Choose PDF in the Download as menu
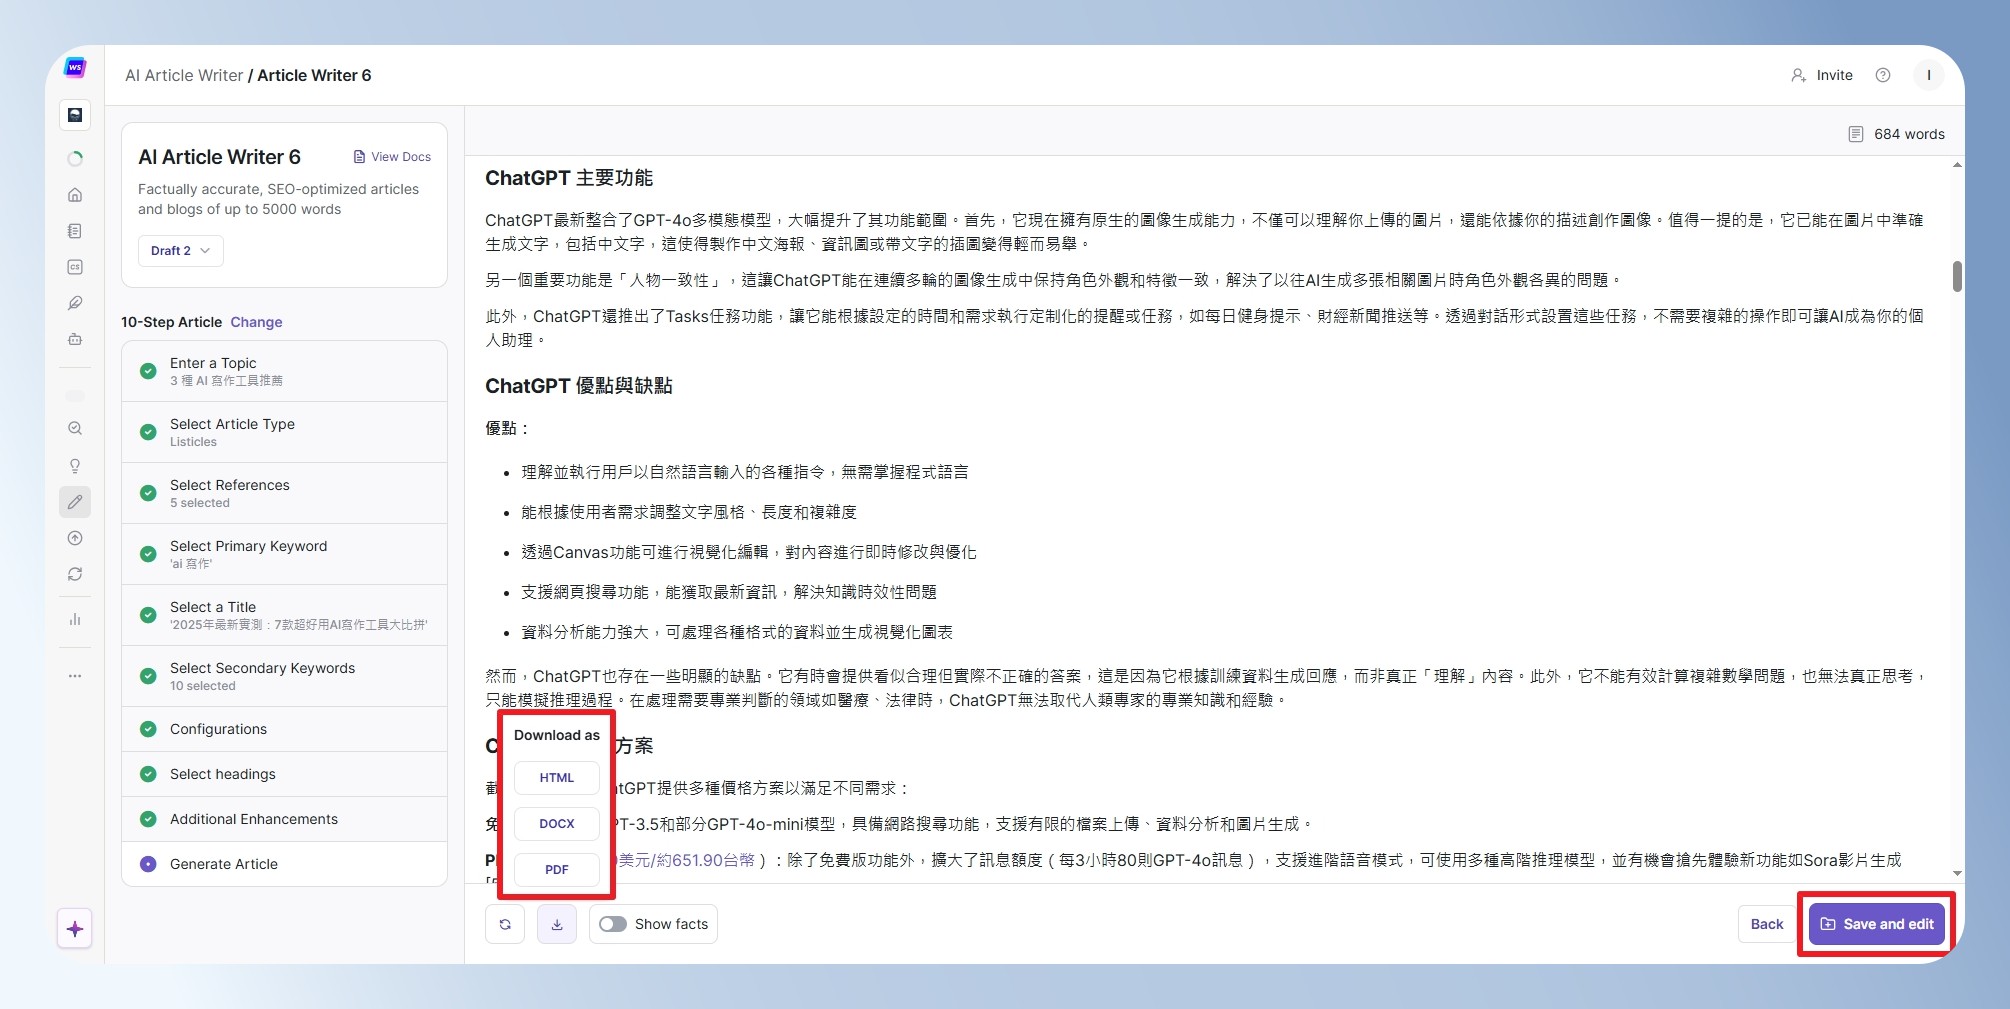Image resolution: width=2010 pixels, height=1009 pixels. (557, 870)
